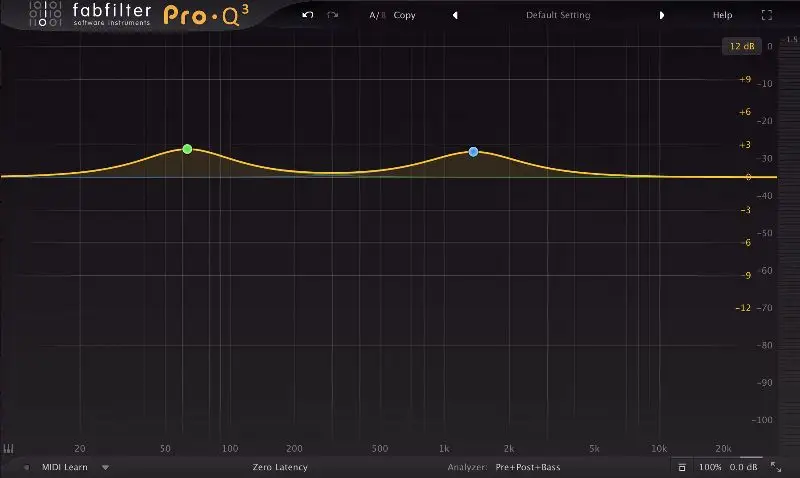The height and width of the screenshot is (478, 800).
Task: Enter full screen mode via top-right icon
Action: pos(767,16)
